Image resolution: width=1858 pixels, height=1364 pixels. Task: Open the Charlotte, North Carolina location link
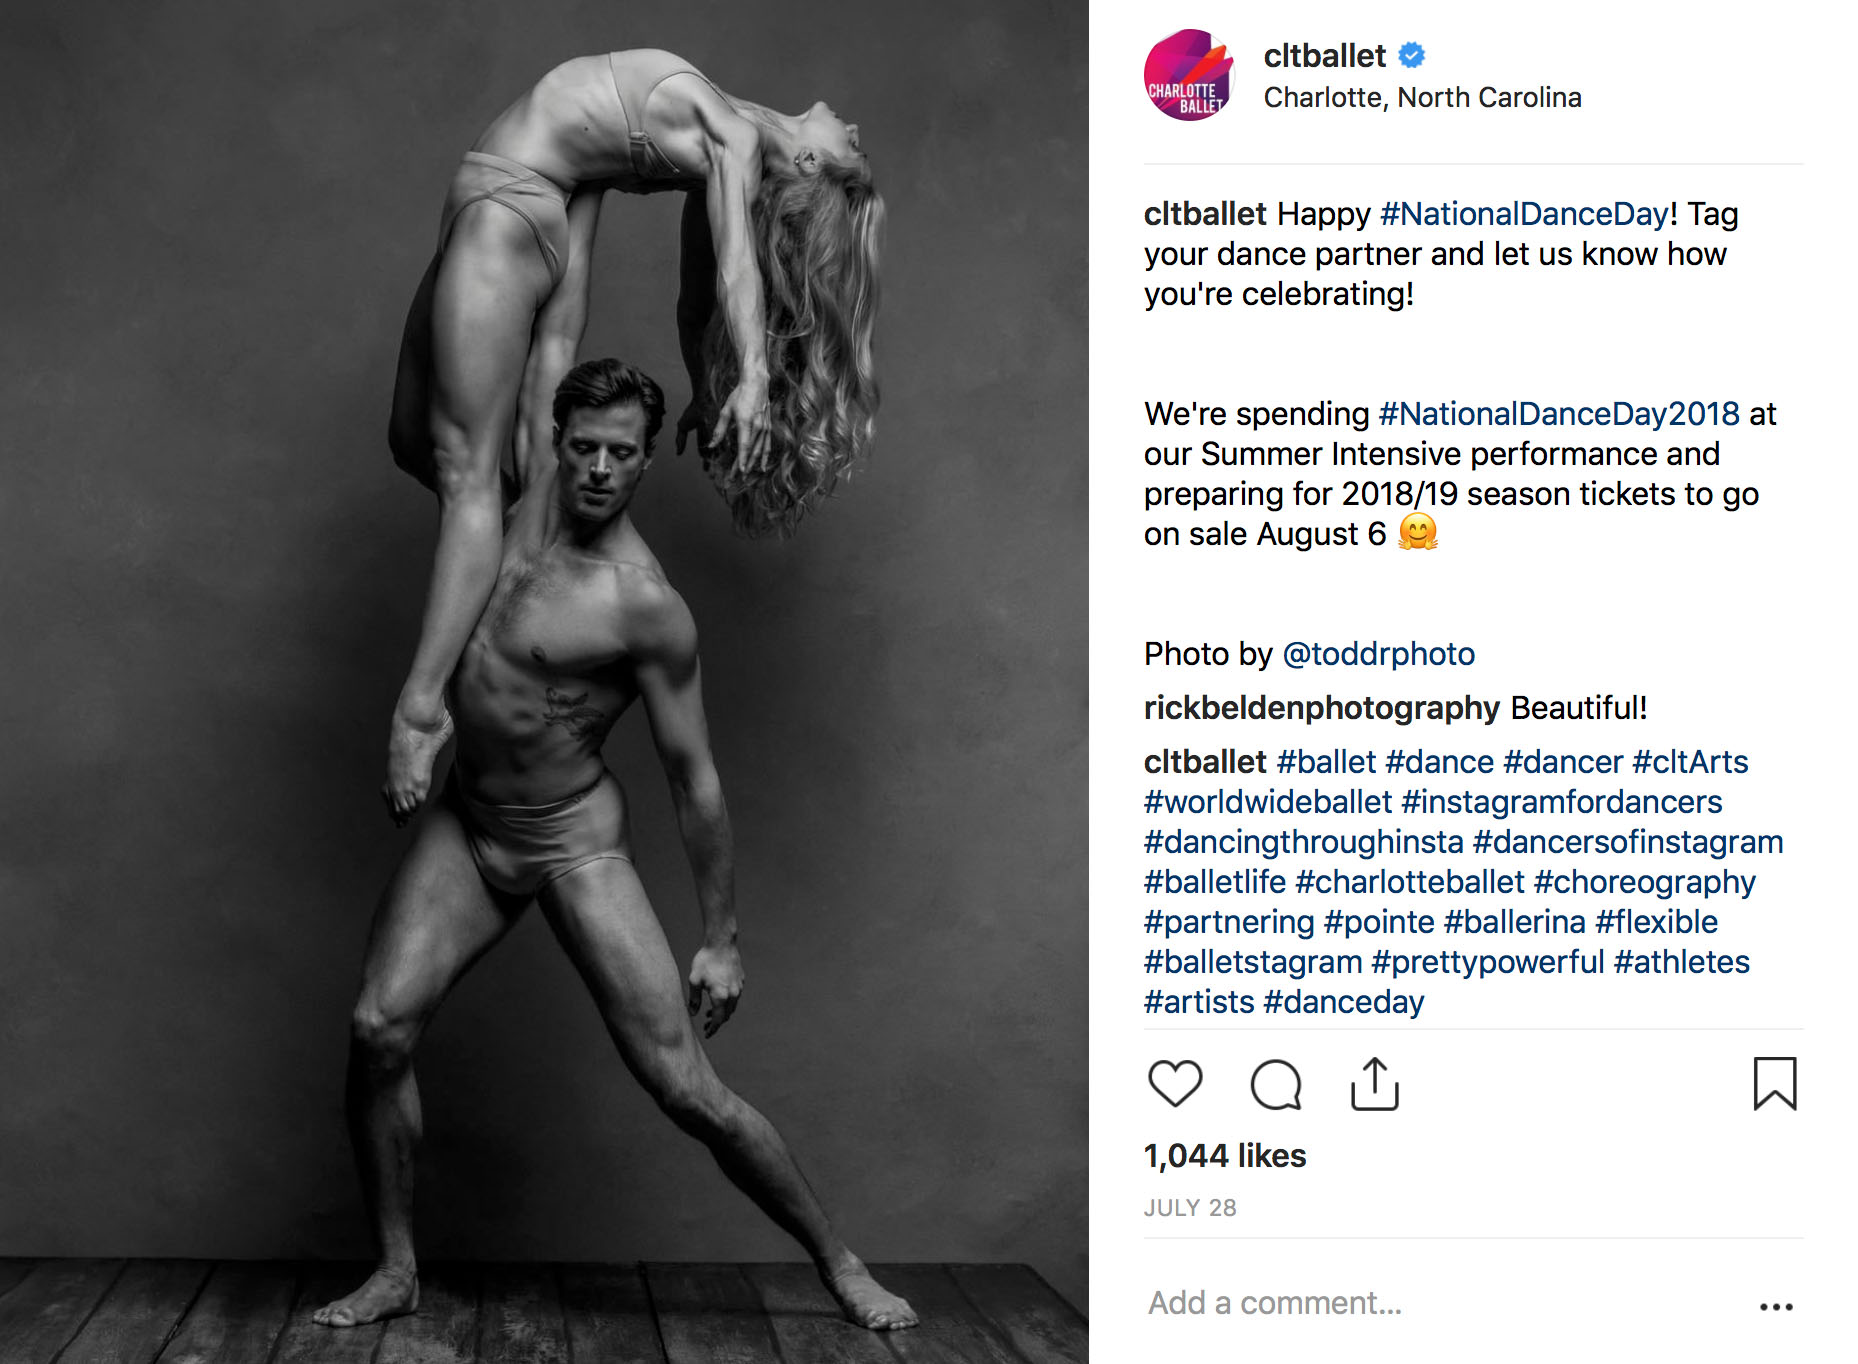tap(1422, 98)
